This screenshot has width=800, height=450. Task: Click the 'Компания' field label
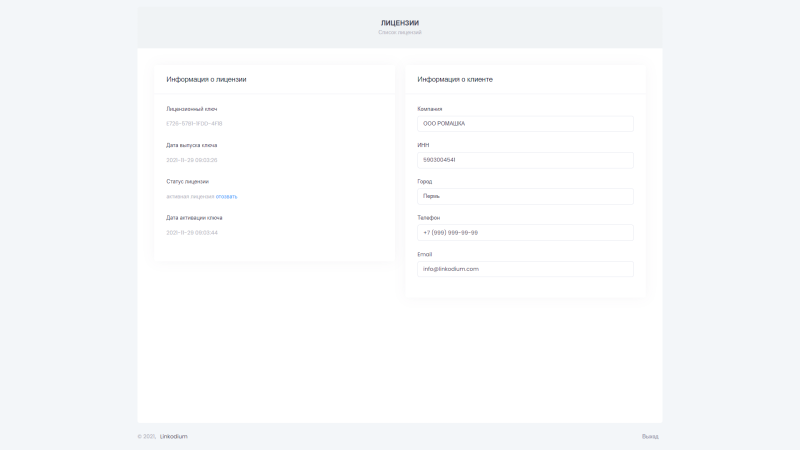tap(430, 109)
